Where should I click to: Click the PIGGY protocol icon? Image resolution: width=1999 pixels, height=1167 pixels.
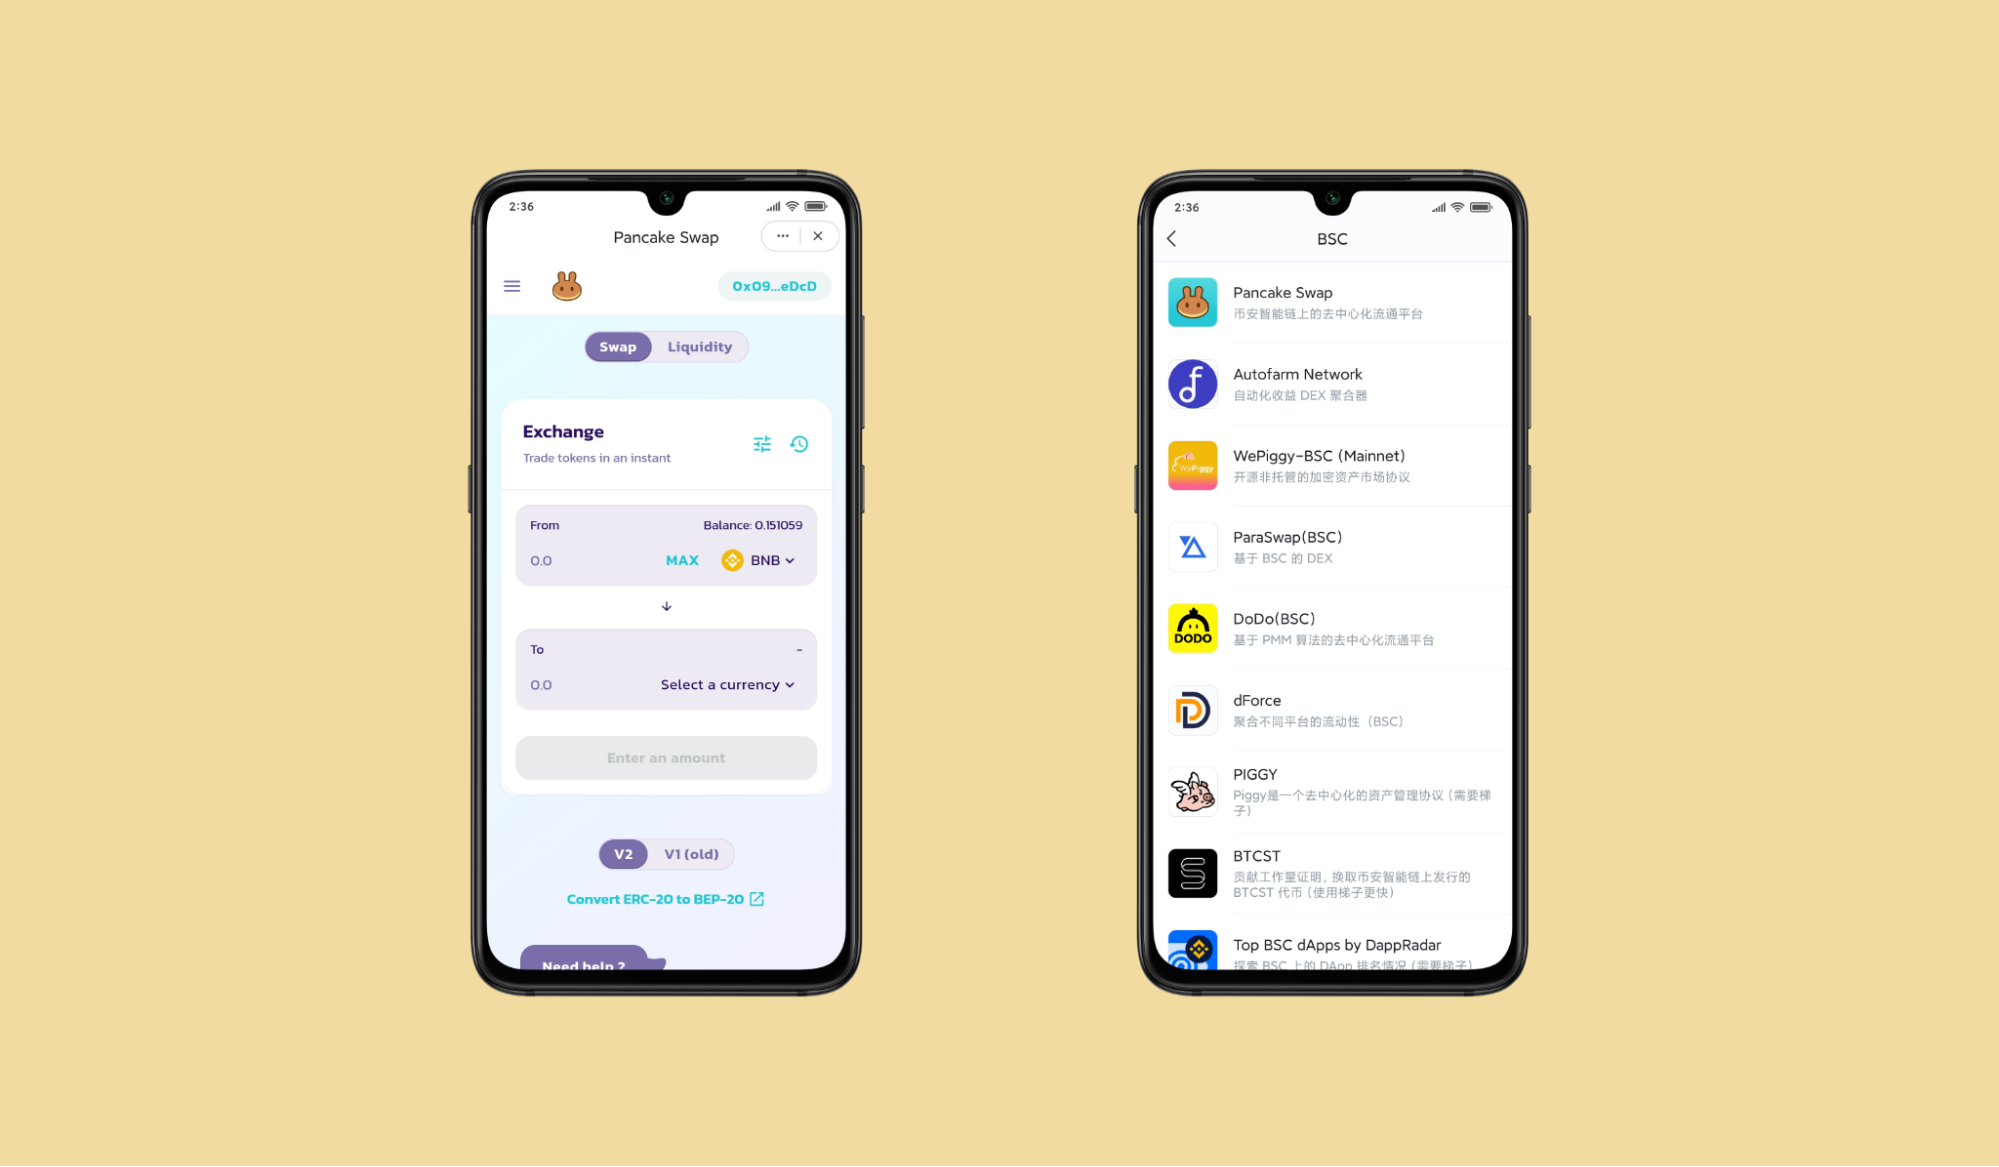coord(1191,791)
